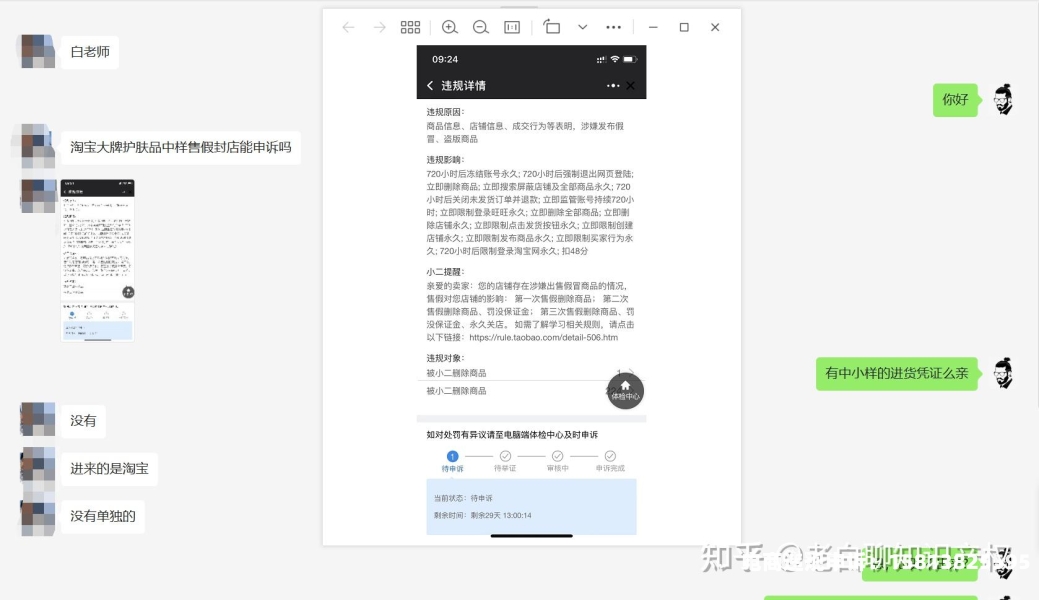Viewport: 1039px width, 600px height.
Task: Click the 当前状态: 待申诉 status text
Action: (463, 498)
